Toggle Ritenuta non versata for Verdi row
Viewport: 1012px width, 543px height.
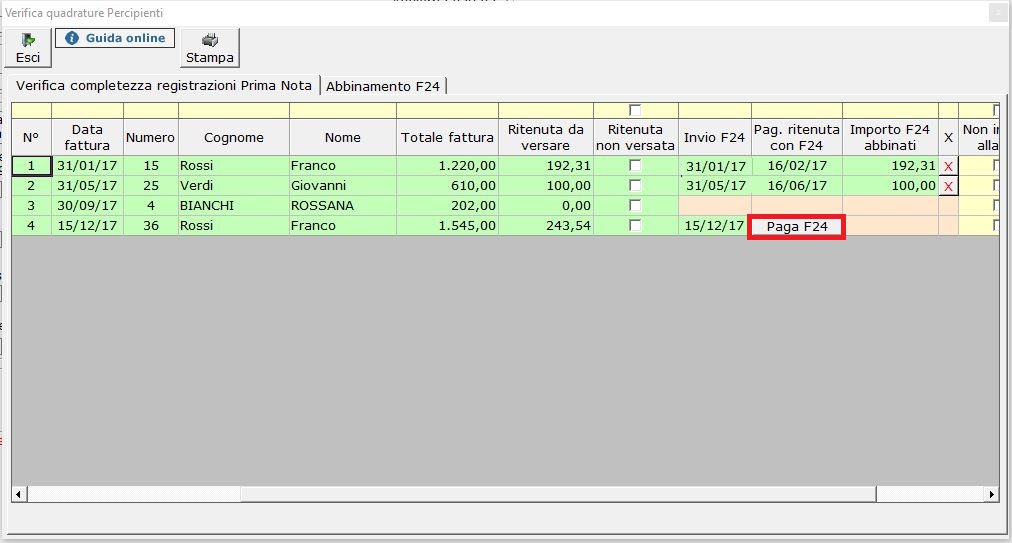click(635, 186)
